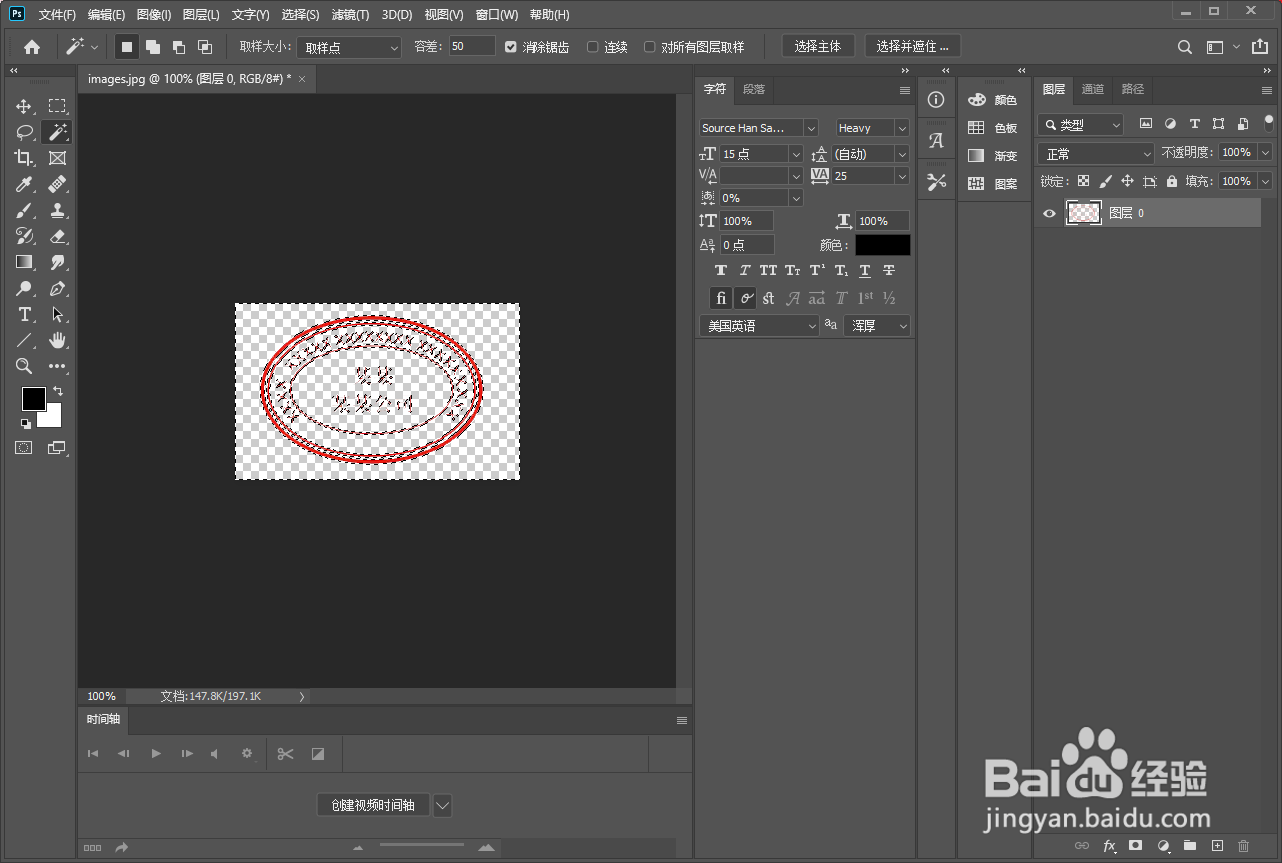Open Edit Toolbar three-dots icon
This screenshot has height=863, width=1282.
(x=58, y=366)
